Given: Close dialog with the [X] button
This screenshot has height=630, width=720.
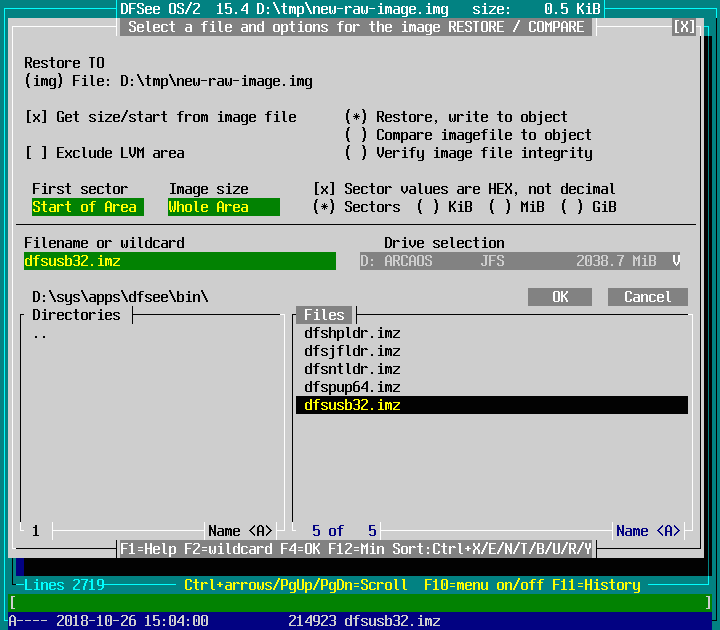Looking at the screenshot, I should click(685, 27).
